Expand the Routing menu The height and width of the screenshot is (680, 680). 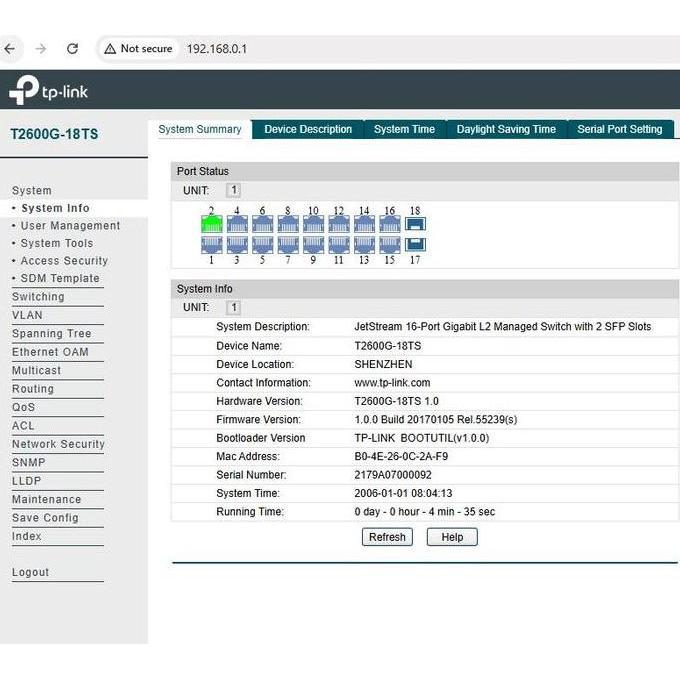pyautogui.click(x=33, y=389)
